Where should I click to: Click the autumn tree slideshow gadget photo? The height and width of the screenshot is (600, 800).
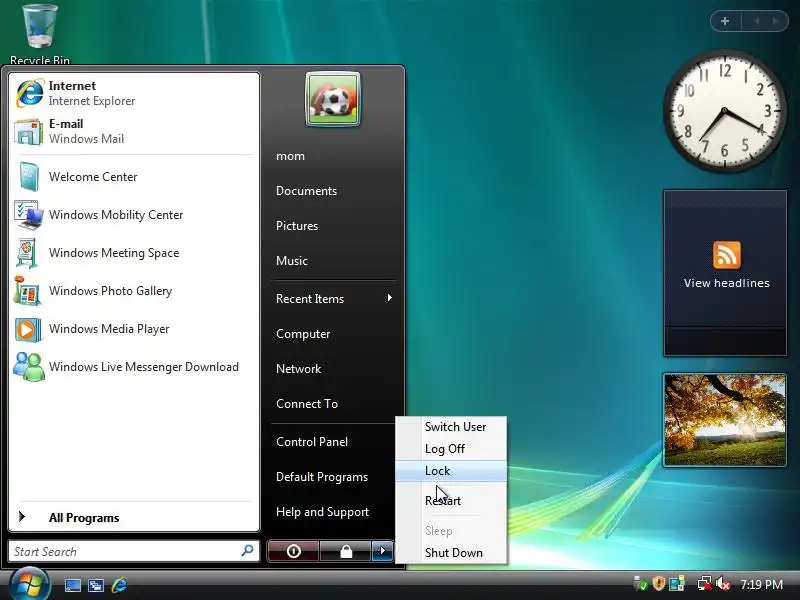click(x=725, y=419)
